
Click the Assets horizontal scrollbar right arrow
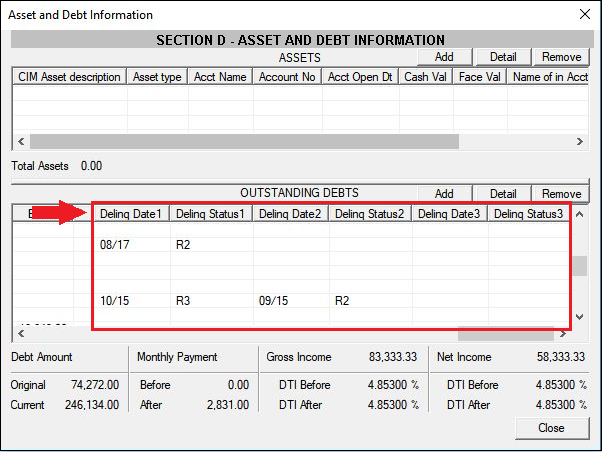(x=579, y=141)
